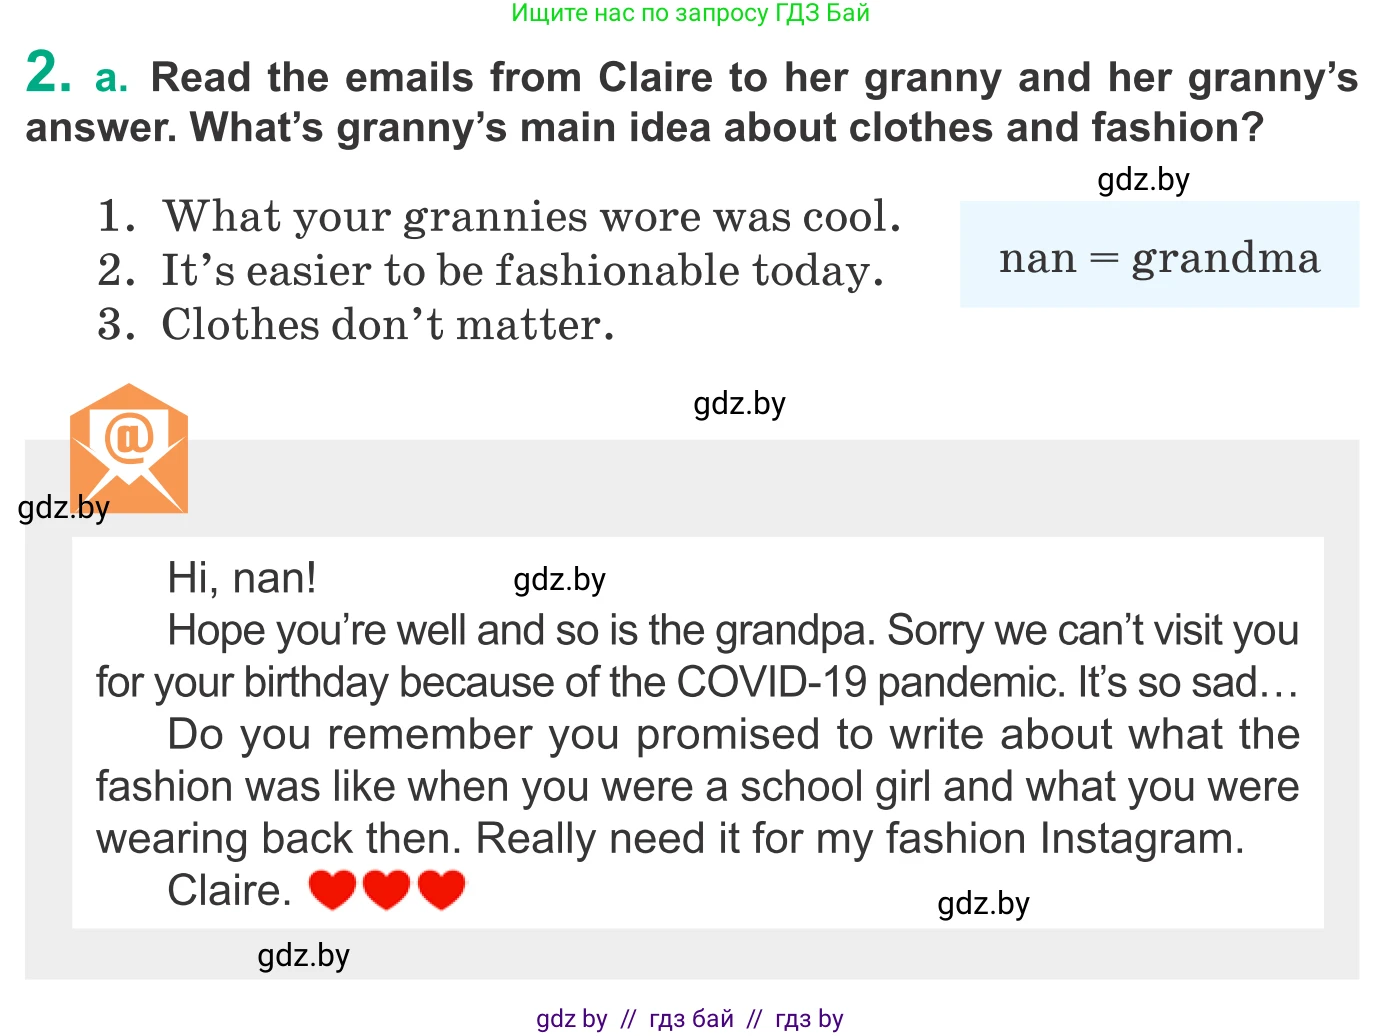This screenshot has height=1036, width=1383.
Task: Click the gdz.by watermark beside "Hi, nan!"
Action: click(559, 580)
